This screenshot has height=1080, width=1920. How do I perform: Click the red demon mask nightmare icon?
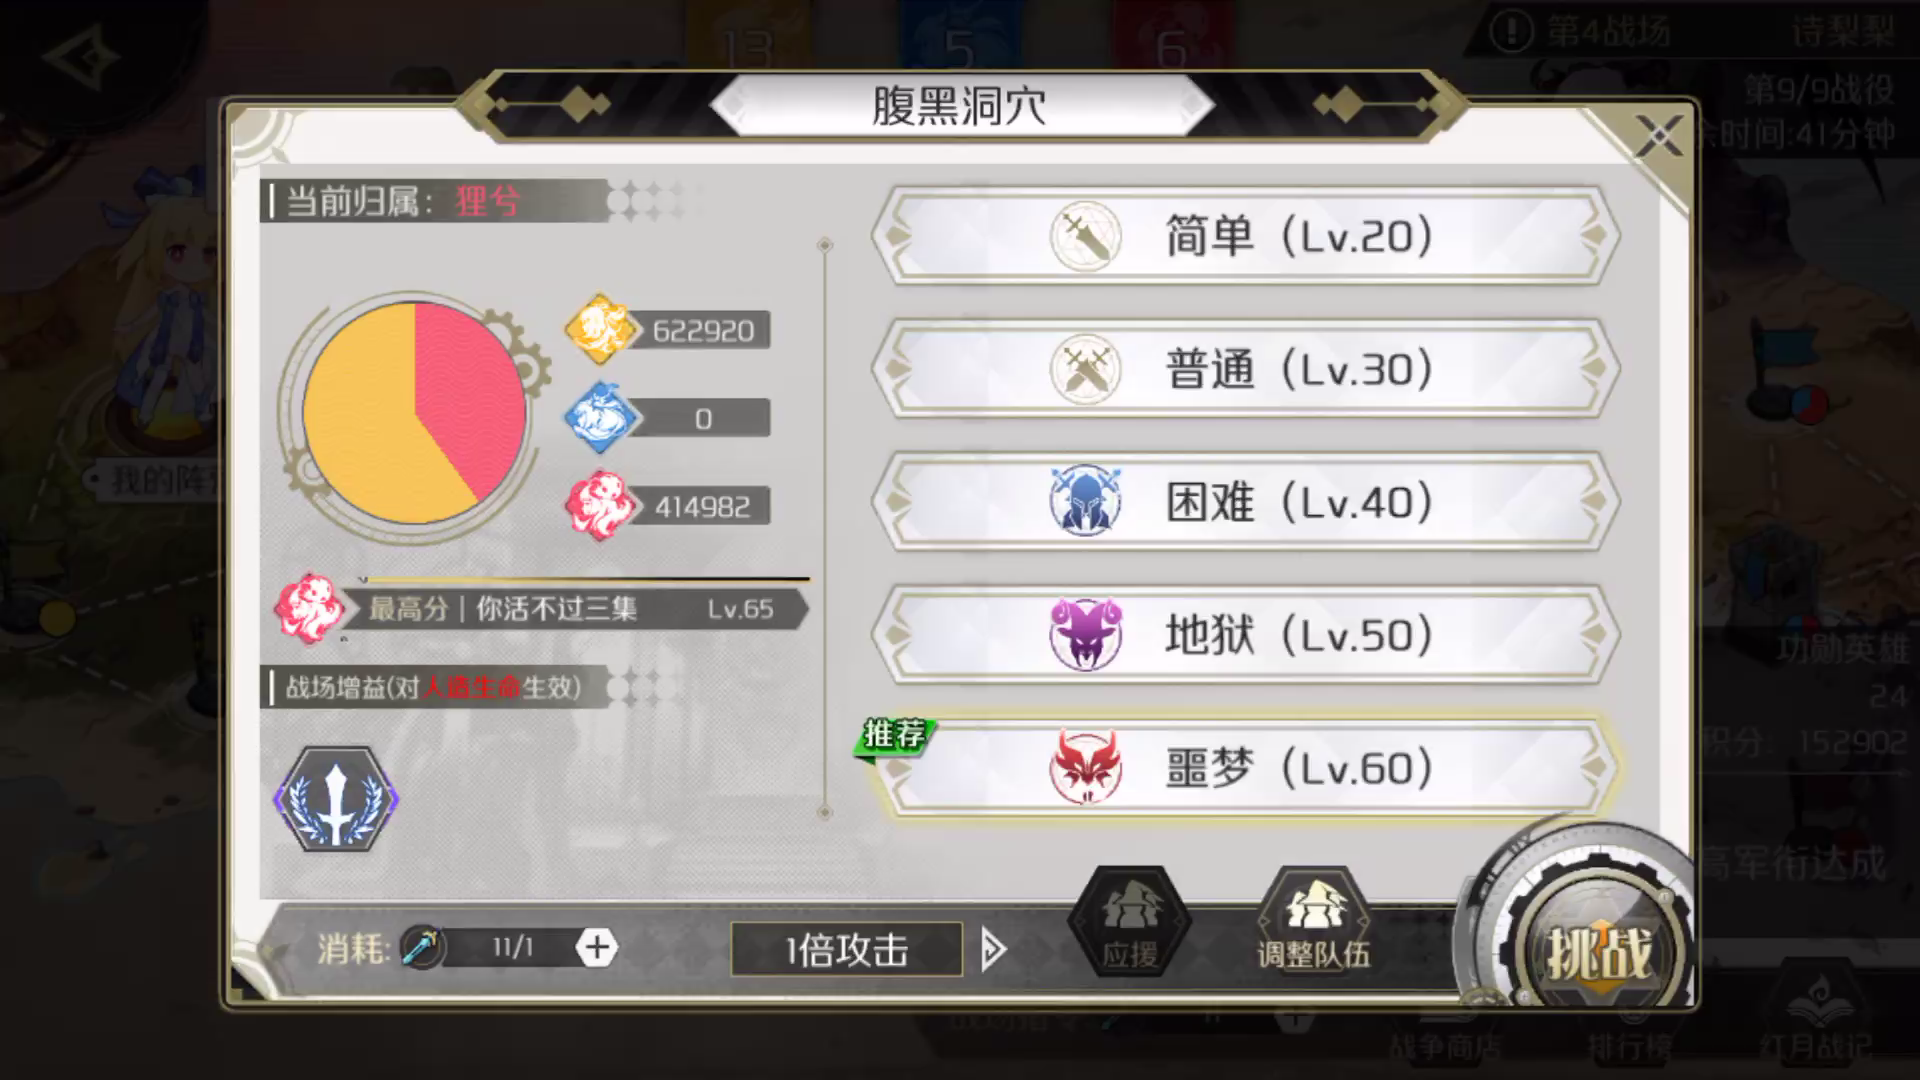[x=1086, y=767]
